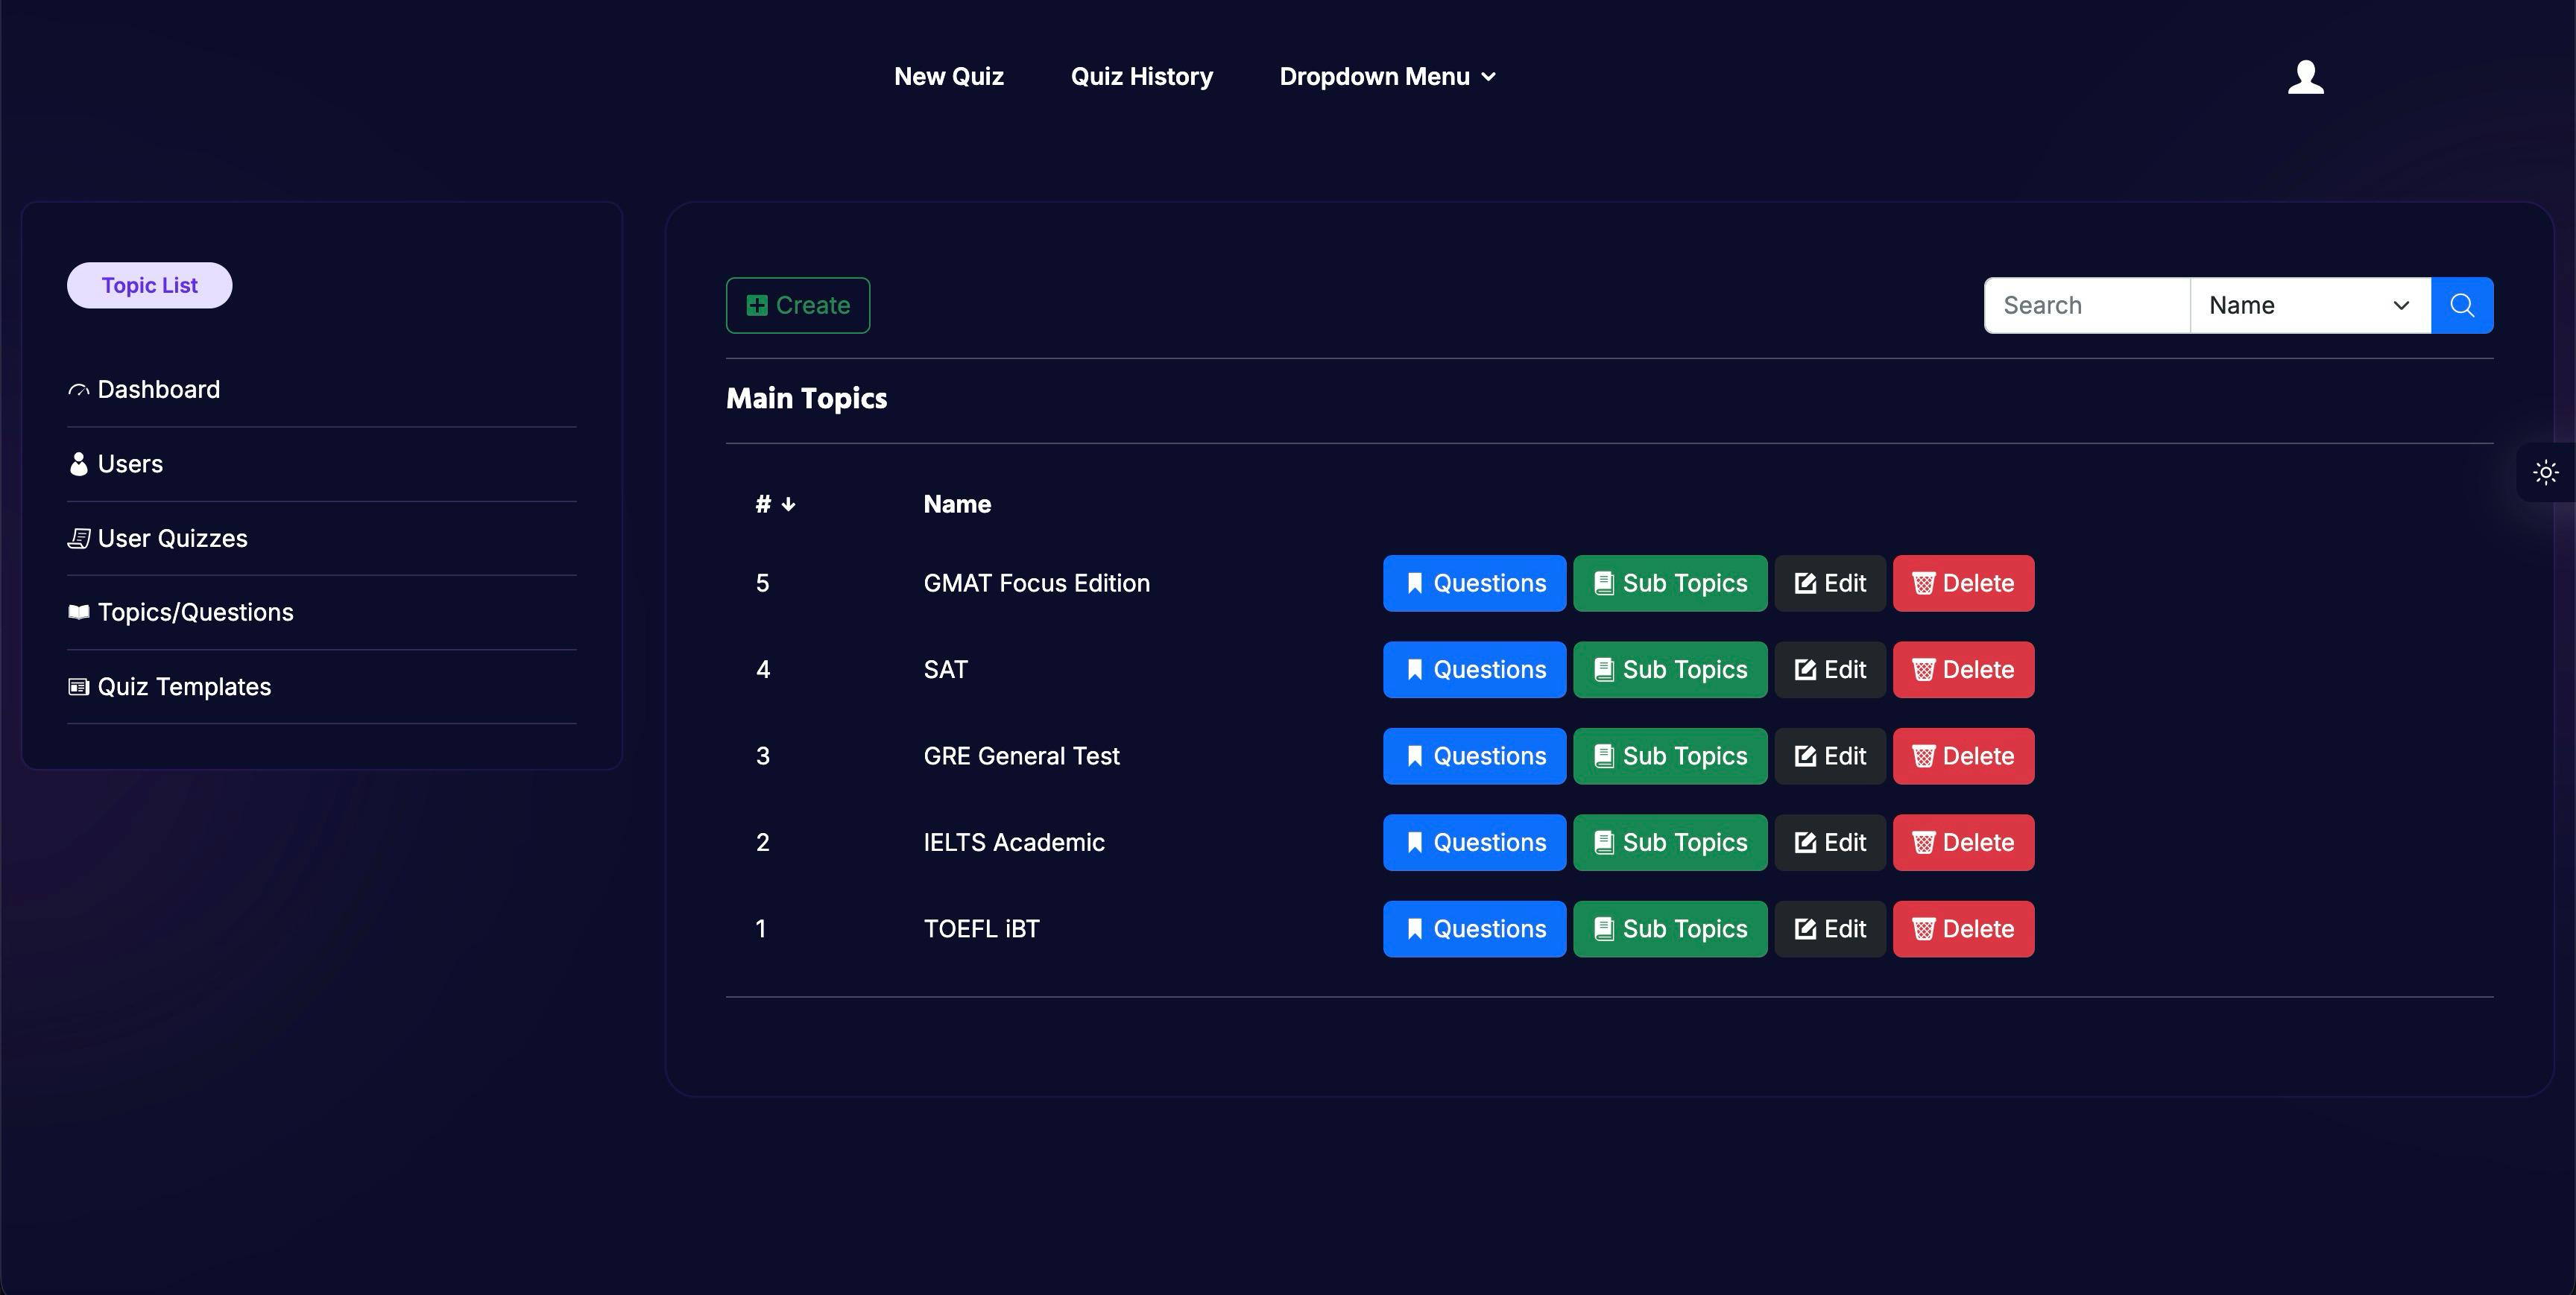Image resolution: width=2576 pixels, height=1295 pixels.
Task: Select the Topic List pill
Action: point(150,285)
